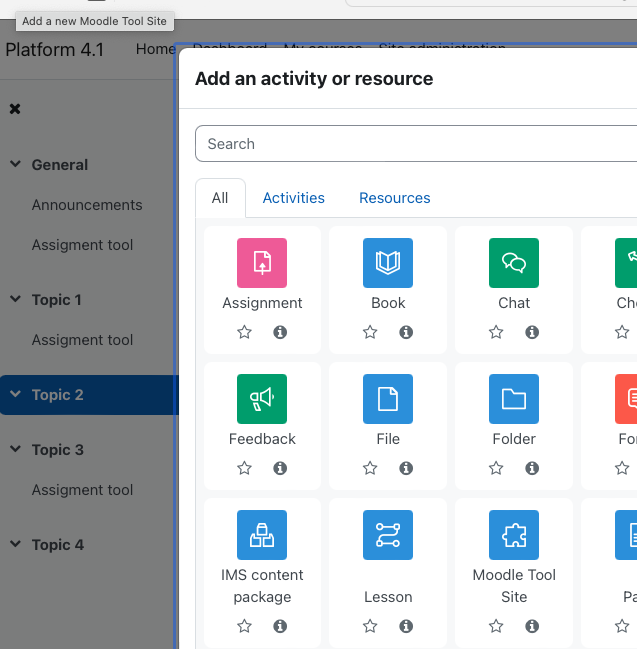Show info about the Lesson activity
The width and height of the screenshot is (637, 649).
pyautogui.click(x=406, y=626)
